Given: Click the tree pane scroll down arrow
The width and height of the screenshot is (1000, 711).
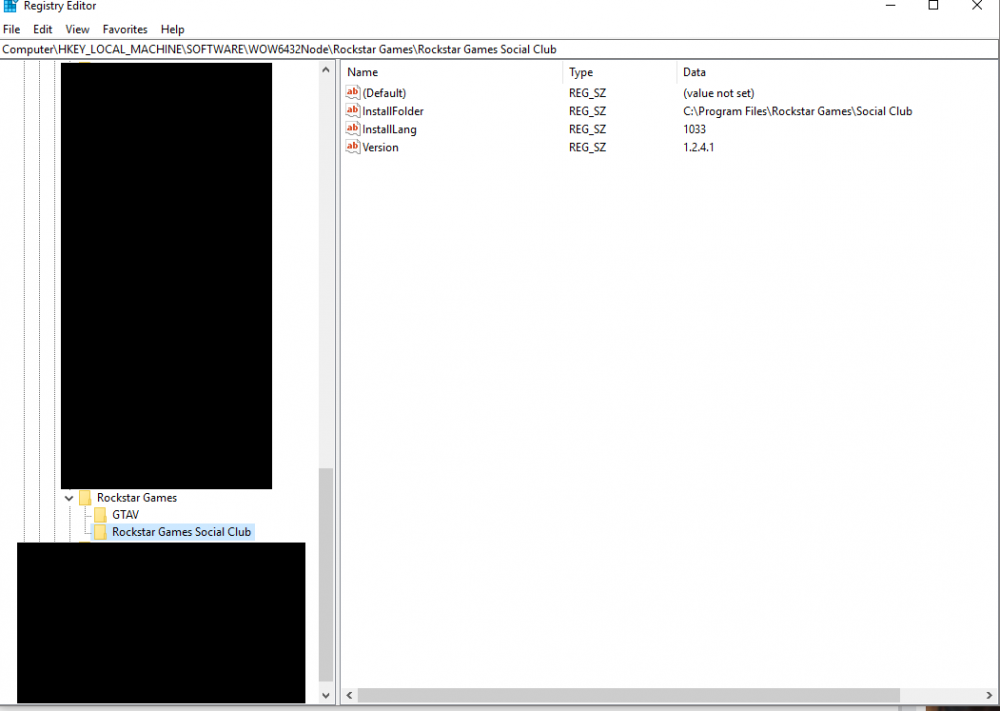Looking at the screenshot, I should [326, 696].
